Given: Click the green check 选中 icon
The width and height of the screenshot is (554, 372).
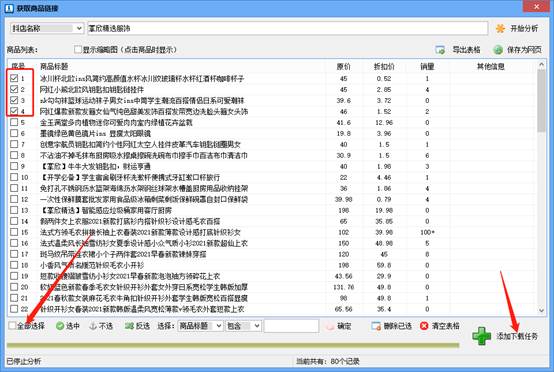Looking at the screenshot, I should [60, 326].
